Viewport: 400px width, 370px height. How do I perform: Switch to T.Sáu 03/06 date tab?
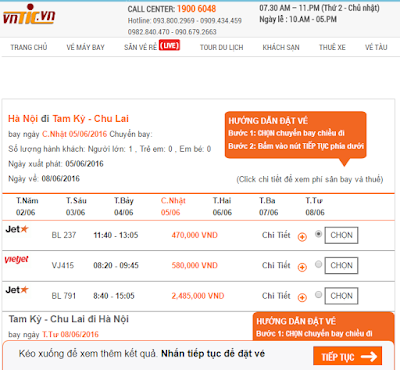click(76, 206)
